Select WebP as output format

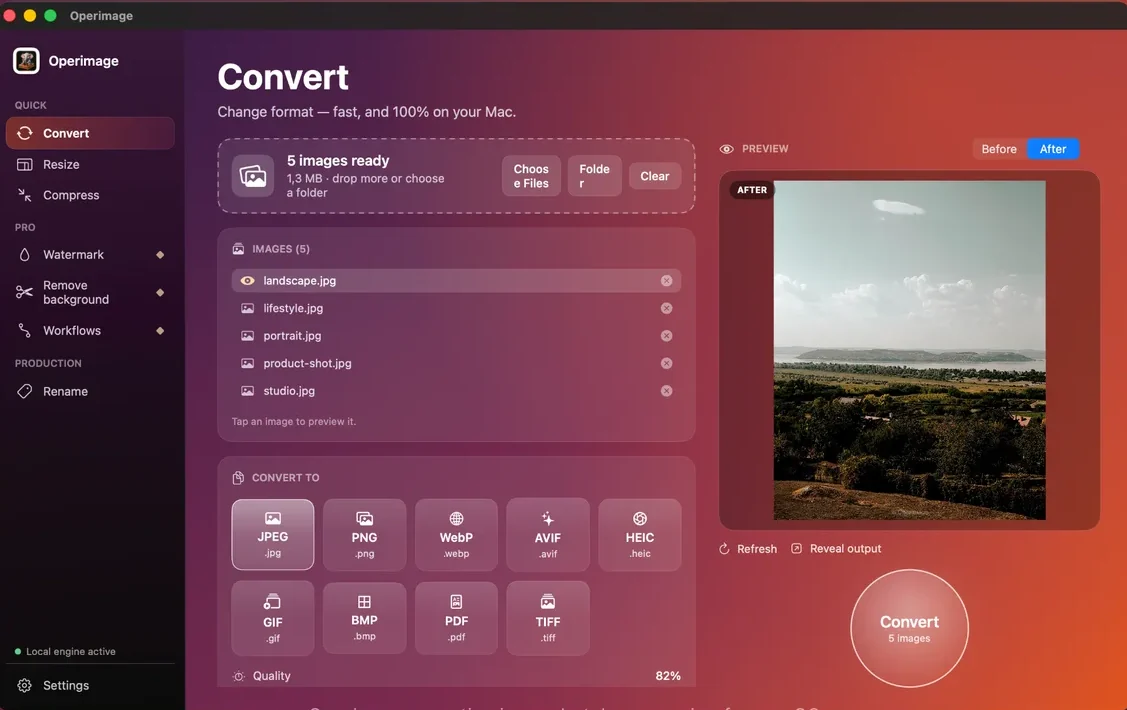click(456, 535)
